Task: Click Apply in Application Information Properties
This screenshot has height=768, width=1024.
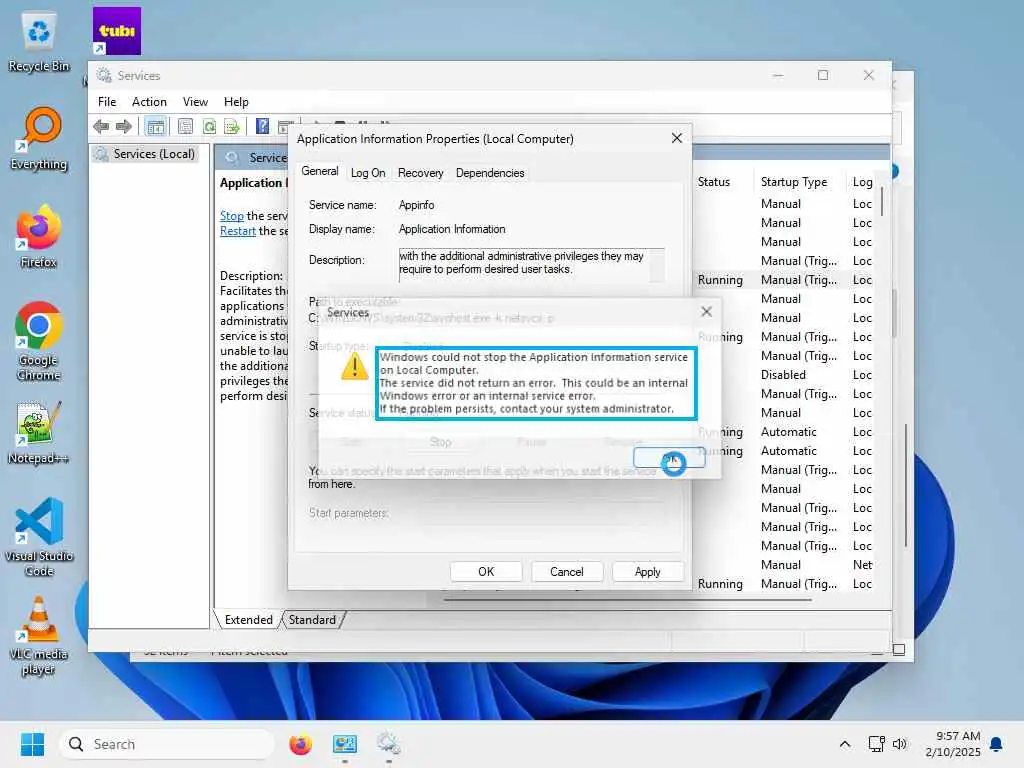Action: point(647,571)
